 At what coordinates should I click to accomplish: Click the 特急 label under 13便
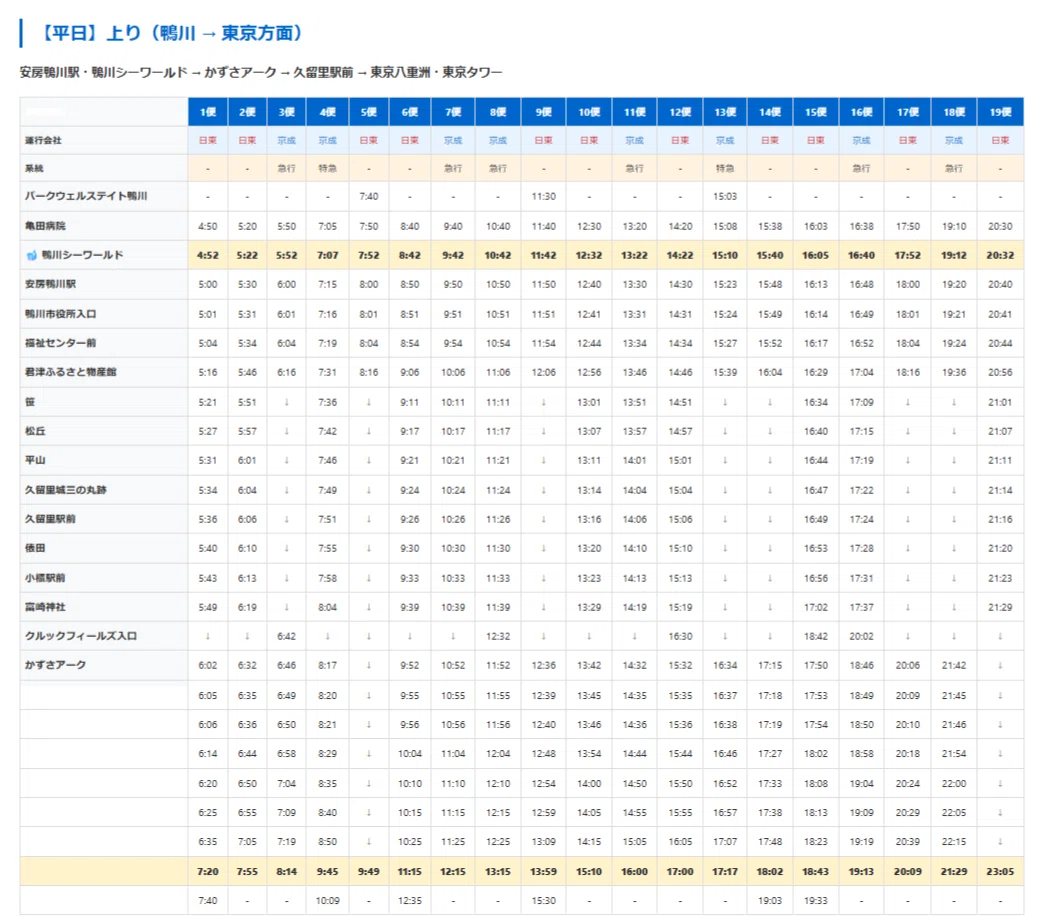click(725, 169)
